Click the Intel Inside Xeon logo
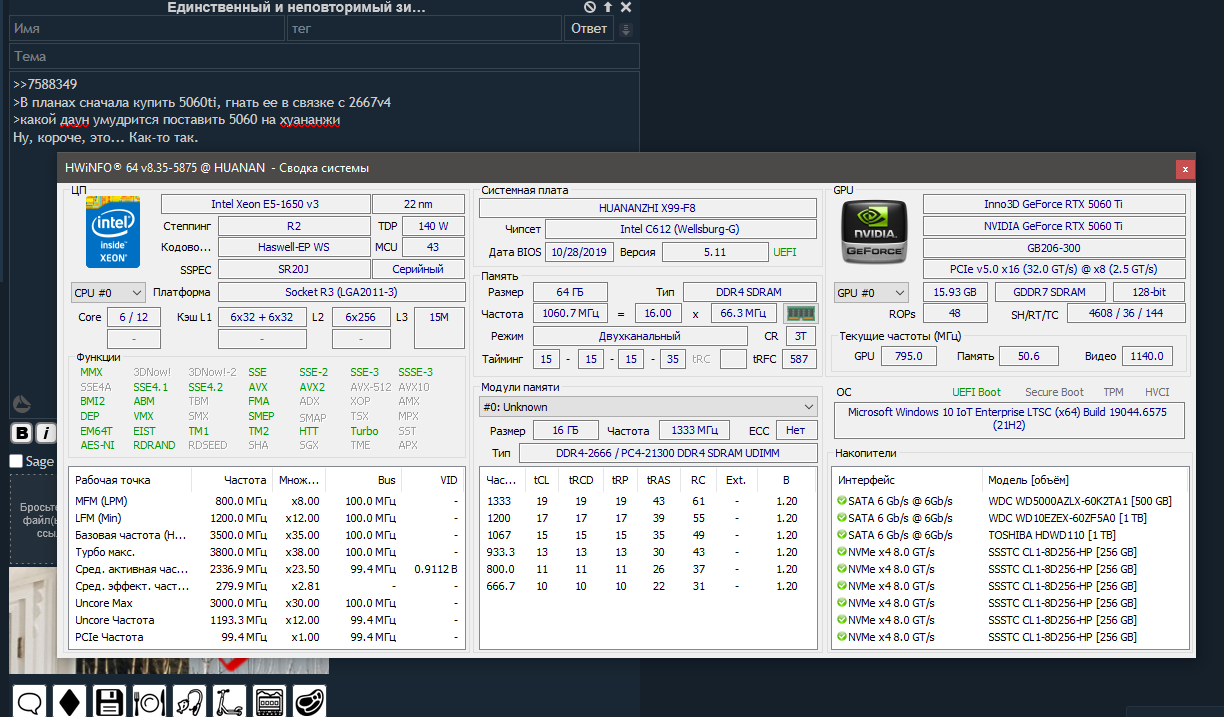Screen dimensions: 1224x717 click(x=113, y=232)
